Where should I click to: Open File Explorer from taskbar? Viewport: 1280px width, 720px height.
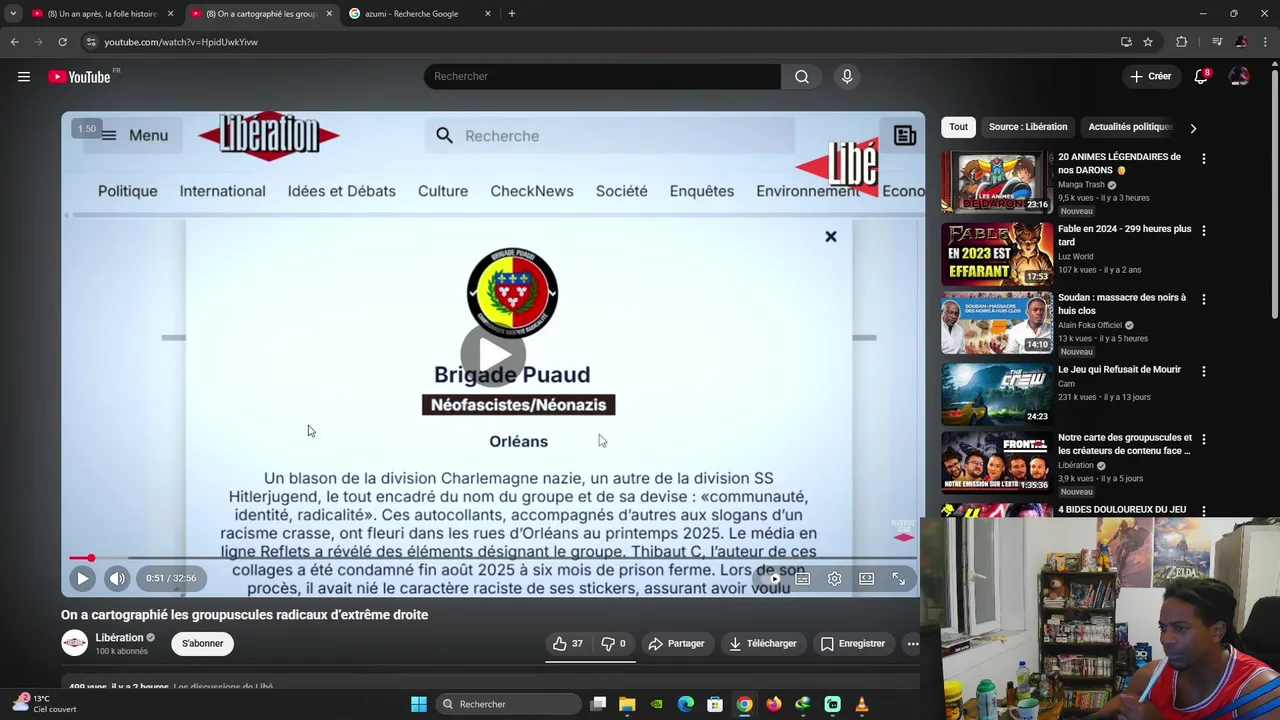point(627,704)
